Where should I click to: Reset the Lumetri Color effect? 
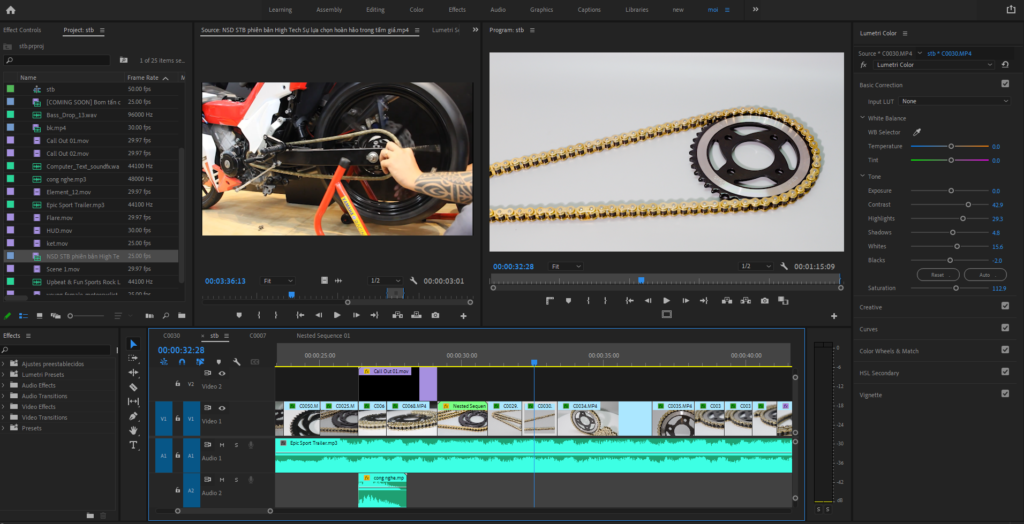[1004, 65]
